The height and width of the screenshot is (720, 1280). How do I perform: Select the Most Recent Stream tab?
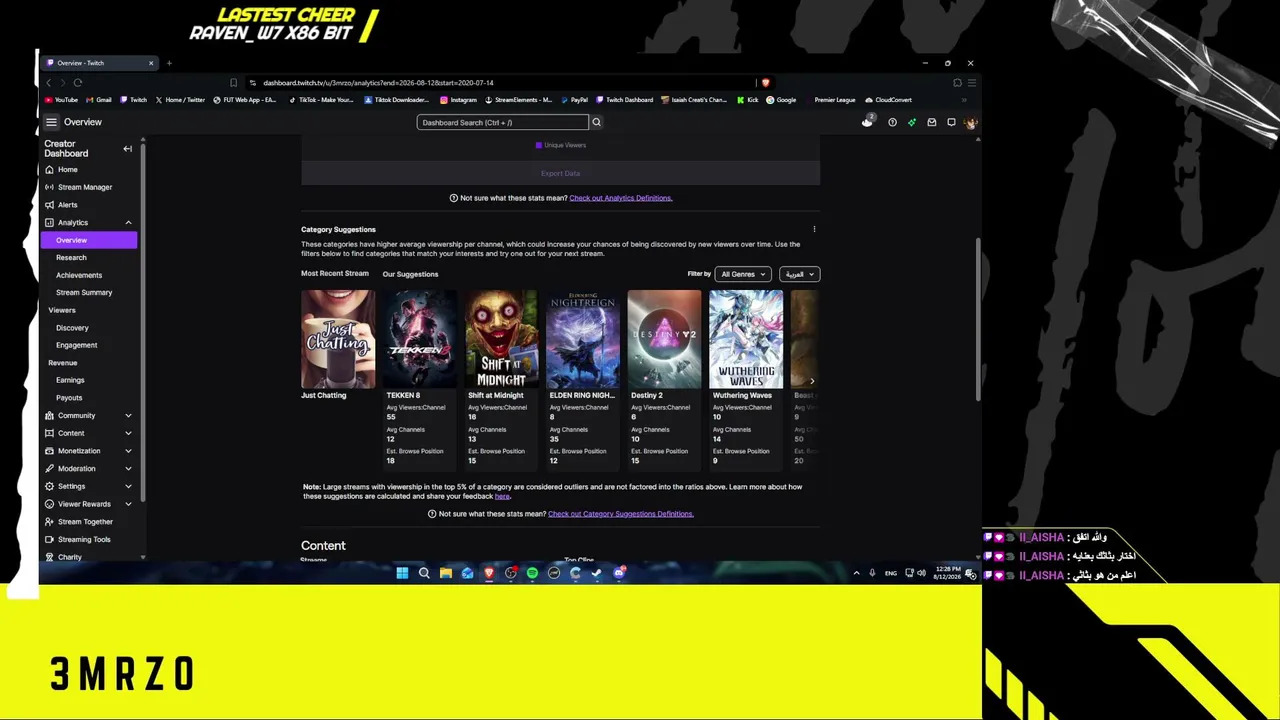click(335, 274)
